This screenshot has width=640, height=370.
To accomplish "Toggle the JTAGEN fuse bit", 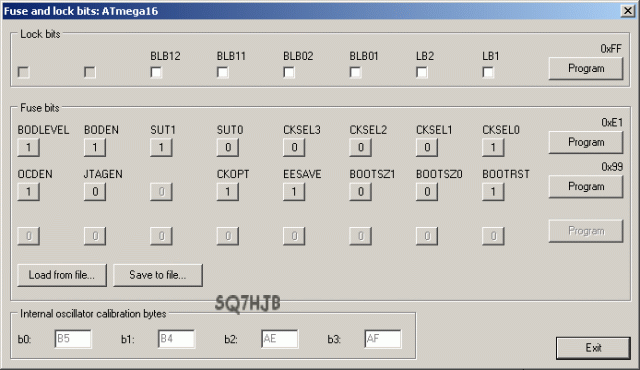I will click(x=95, y=192).
